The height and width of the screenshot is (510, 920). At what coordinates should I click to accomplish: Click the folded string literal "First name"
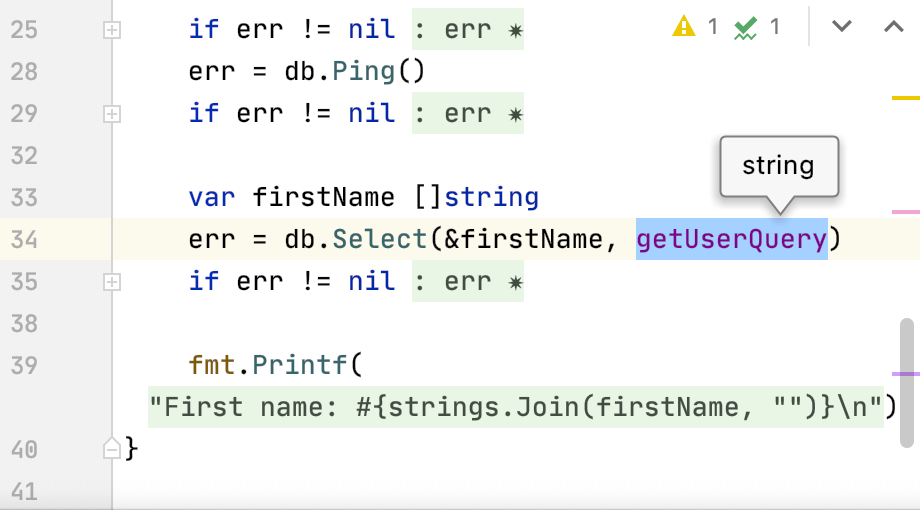pos(516,407)
